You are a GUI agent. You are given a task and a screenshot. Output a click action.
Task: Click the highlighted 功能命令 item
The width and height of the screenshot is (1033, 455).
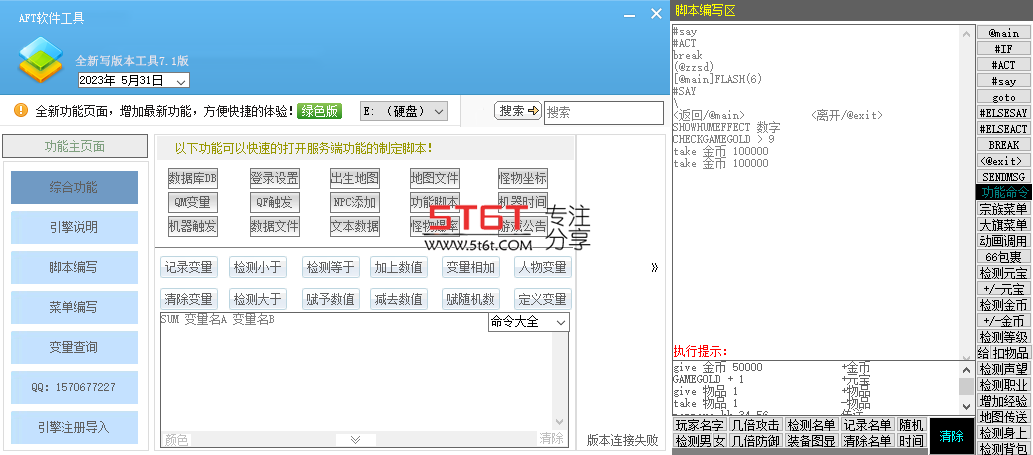(1003, 192)
